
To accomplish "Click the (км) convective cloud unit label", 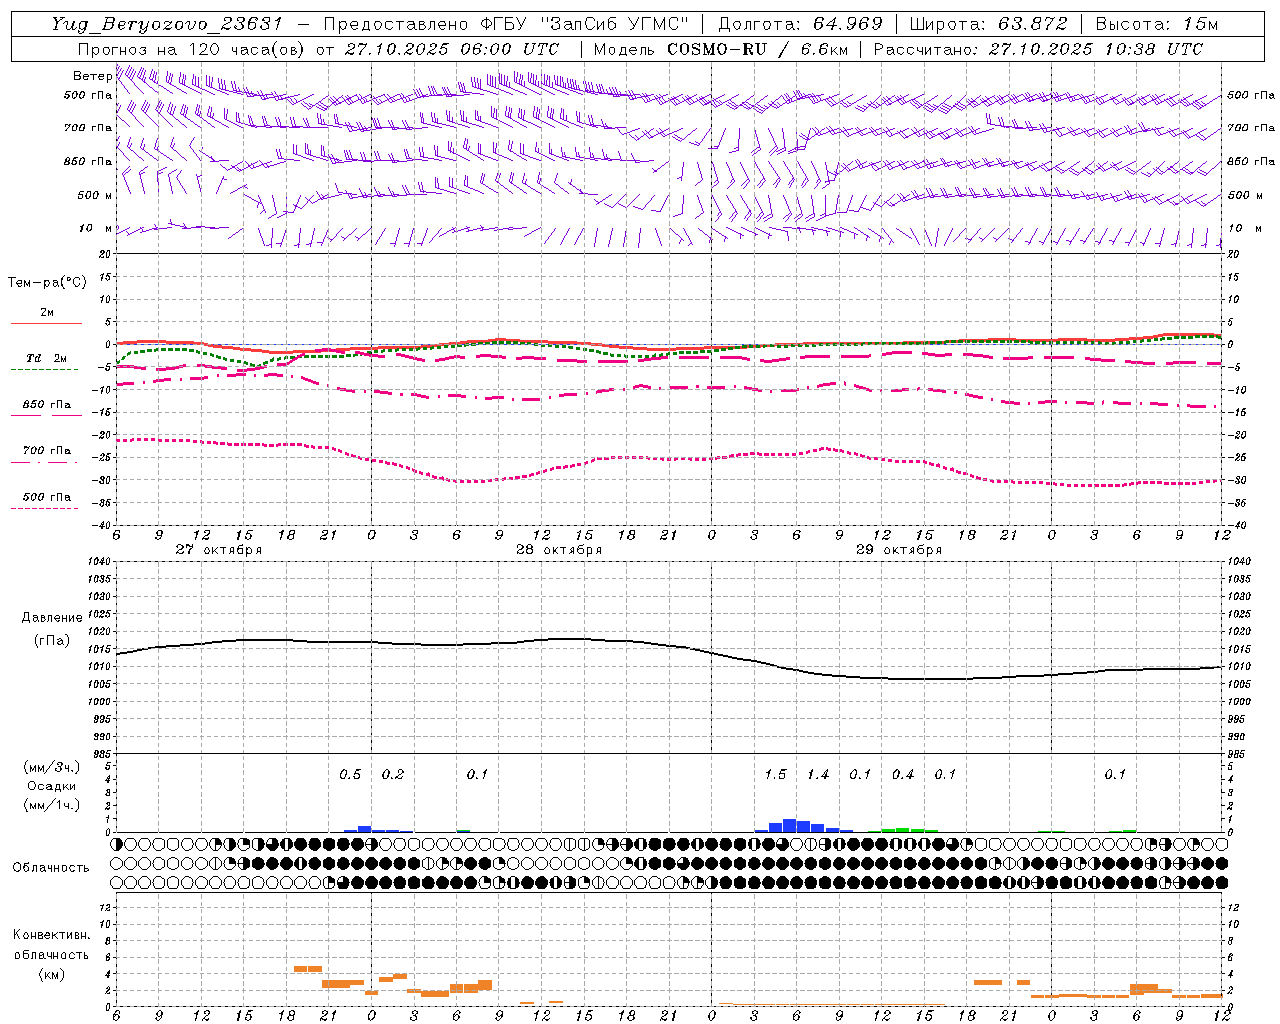I will pyautogui.click(x=52, y=974).
